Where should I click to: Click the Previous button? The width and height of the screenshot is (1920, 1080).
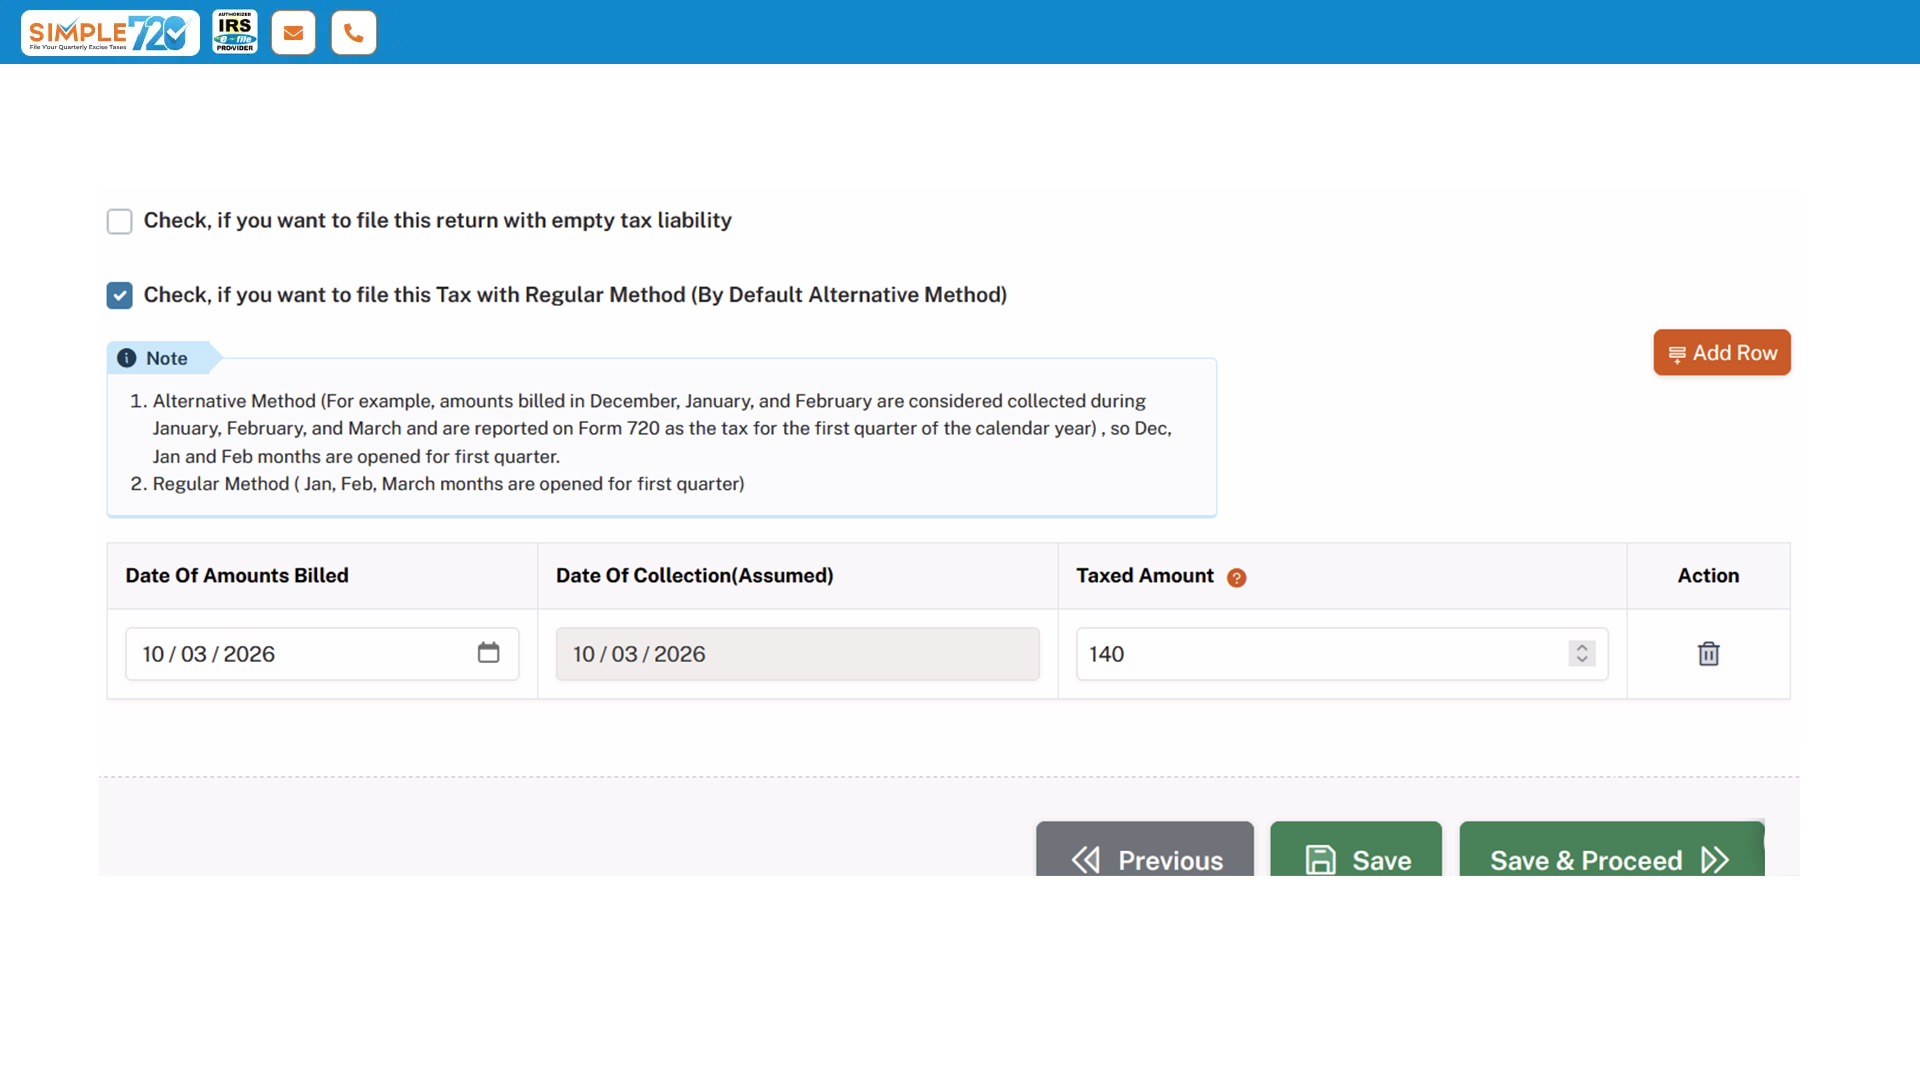[x=1145, y=850]
